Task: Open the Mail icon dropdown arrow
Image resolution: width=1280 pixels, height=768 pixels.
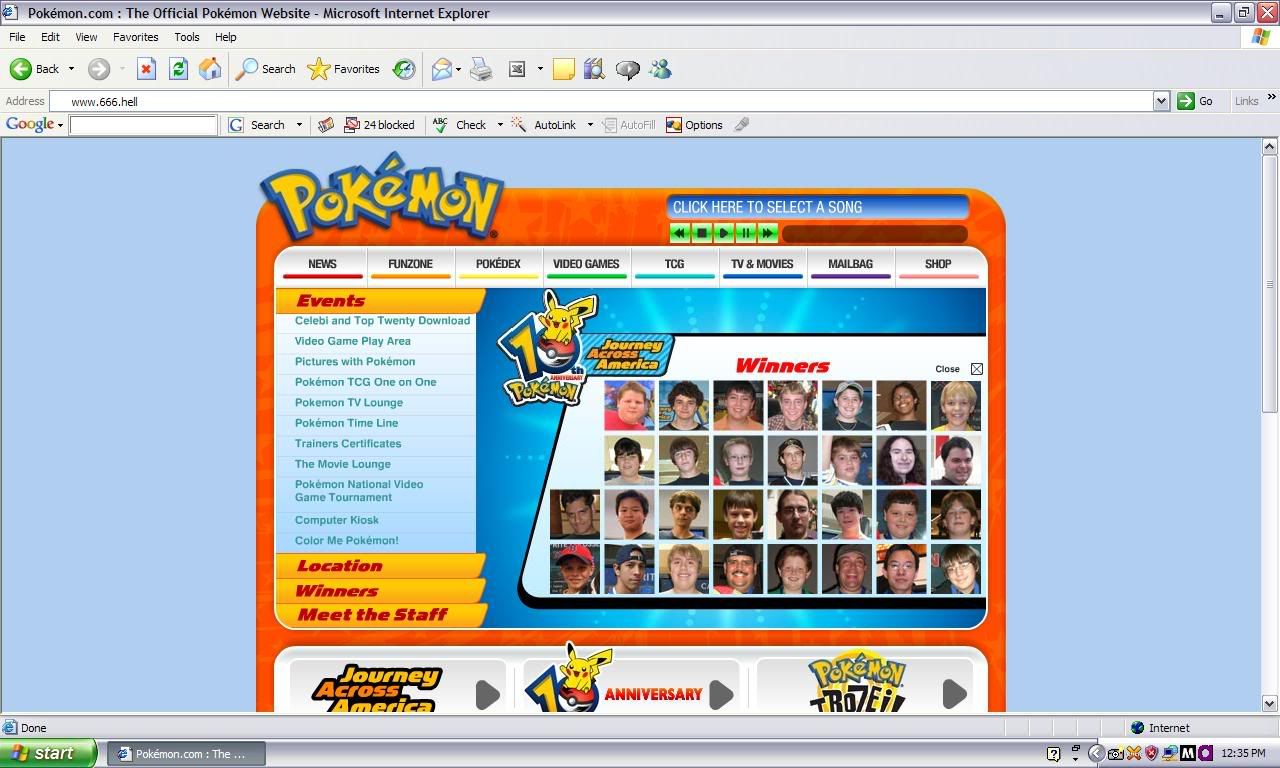Action: 458,69
